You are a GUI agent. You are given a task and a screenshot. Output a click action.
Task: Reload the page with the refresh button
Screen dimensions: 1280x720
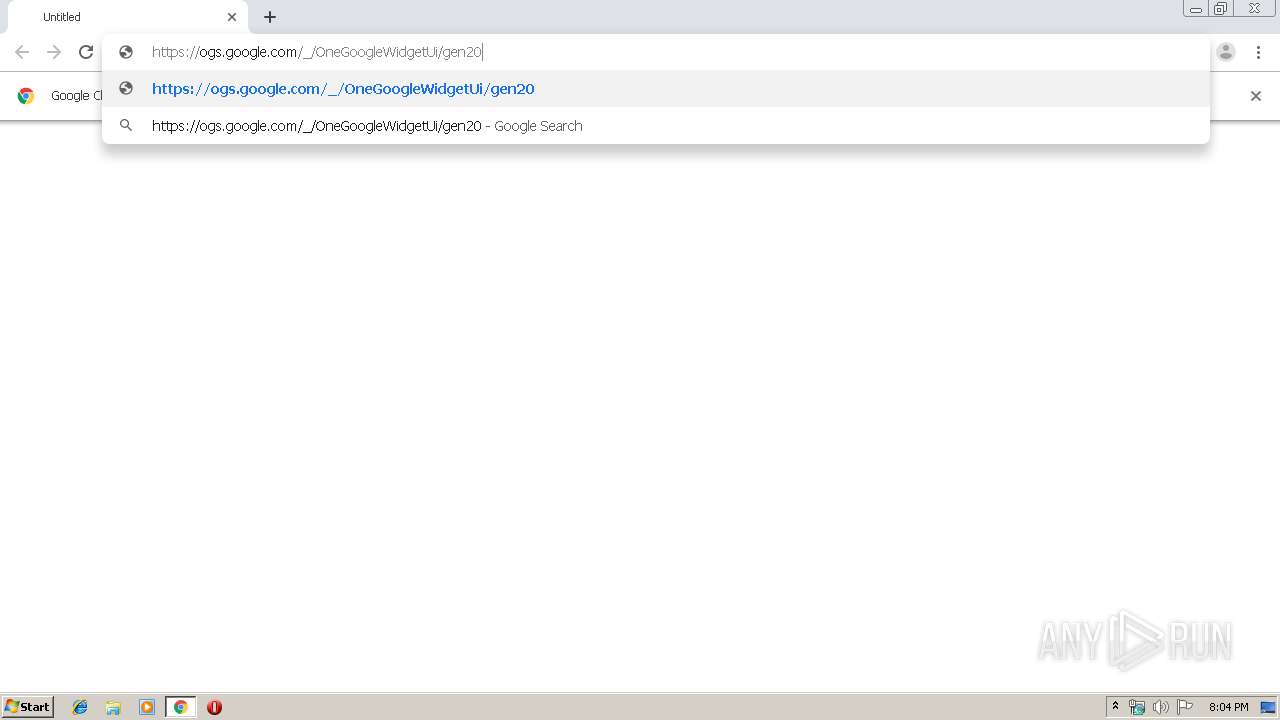pos(86,52)
